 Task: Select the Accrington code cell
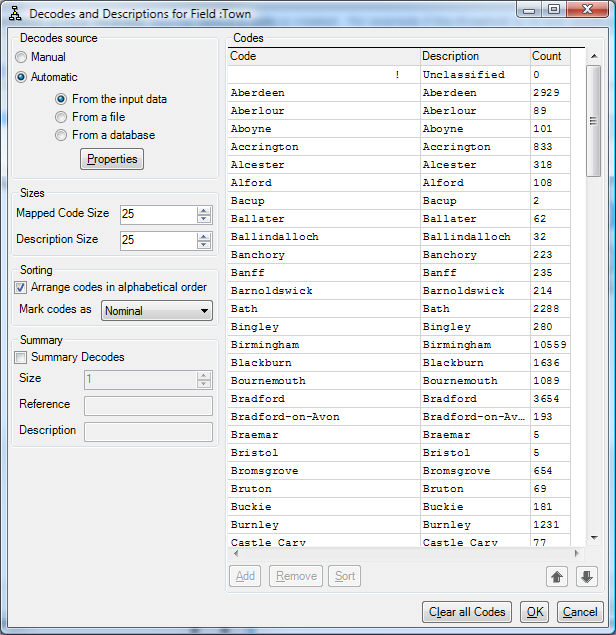[x=324, y=147]
